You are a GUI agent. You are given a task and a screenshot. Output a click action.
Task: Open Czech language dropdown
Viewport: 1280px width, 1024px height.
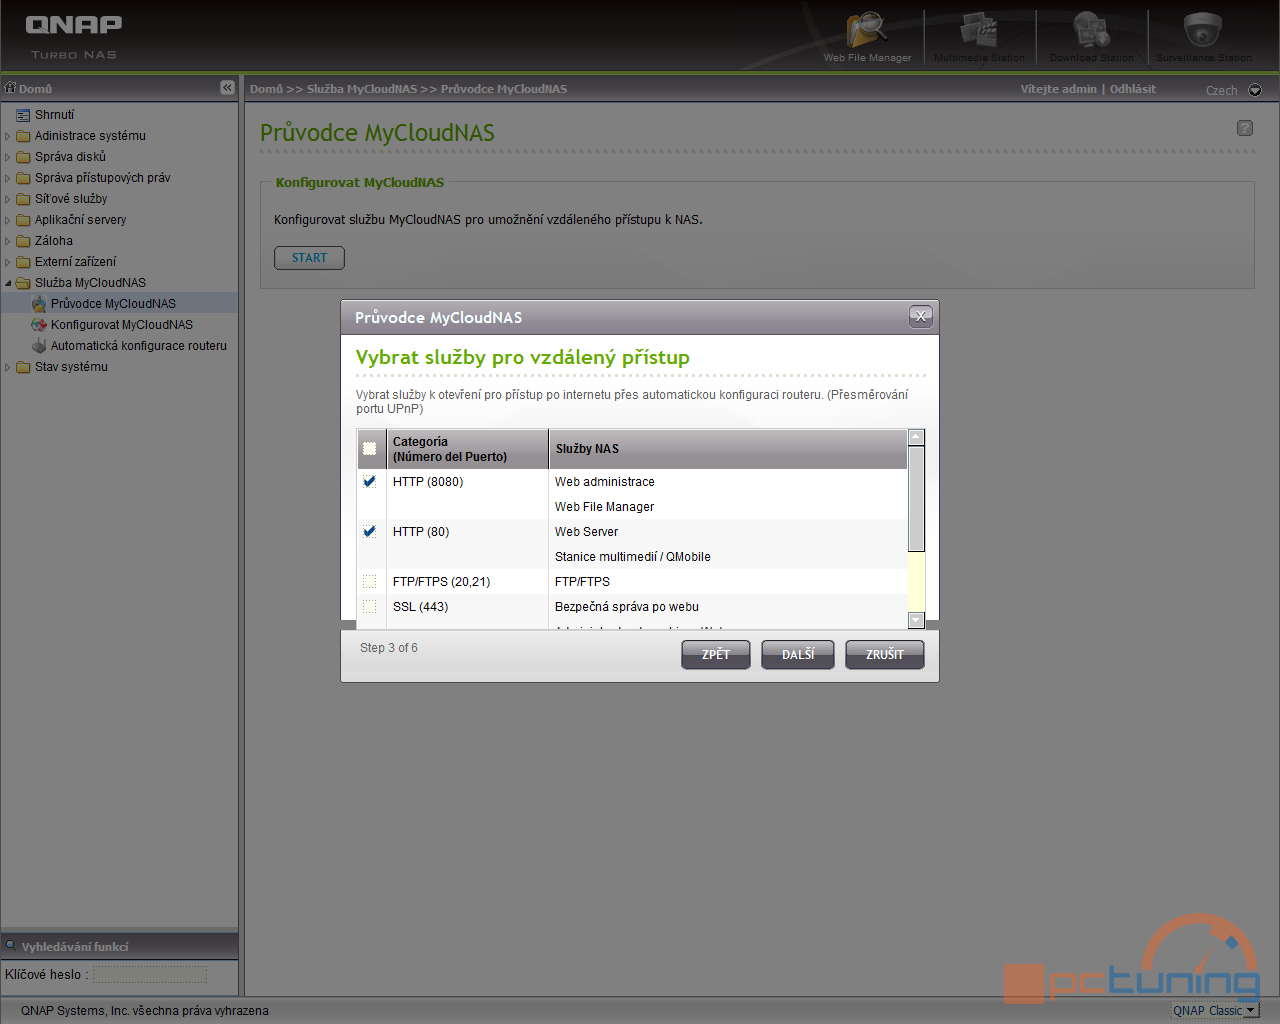tap(1255, 90)
